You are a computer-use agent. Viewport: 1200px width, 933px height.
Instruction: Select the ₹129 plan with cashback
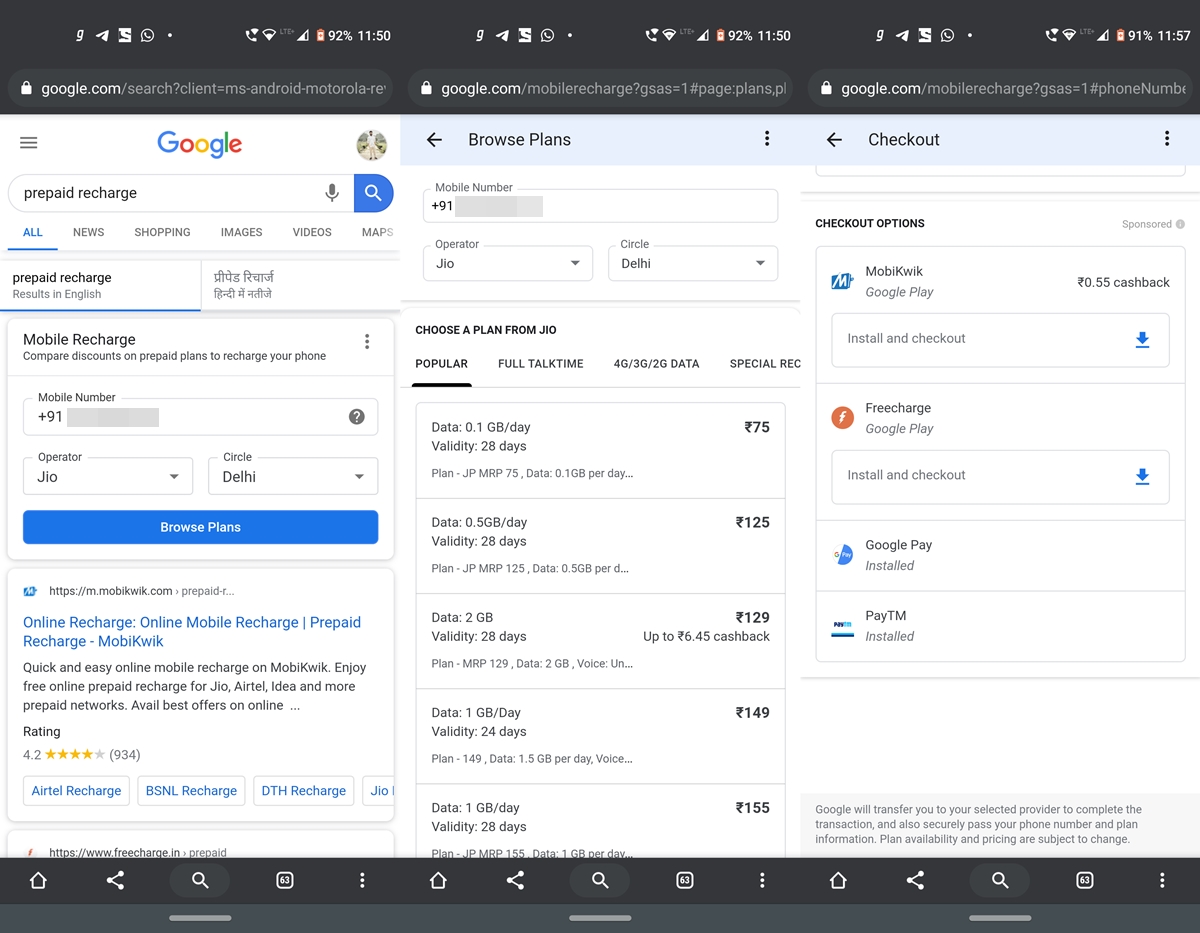pyautogui.click(x=601, y=641)
